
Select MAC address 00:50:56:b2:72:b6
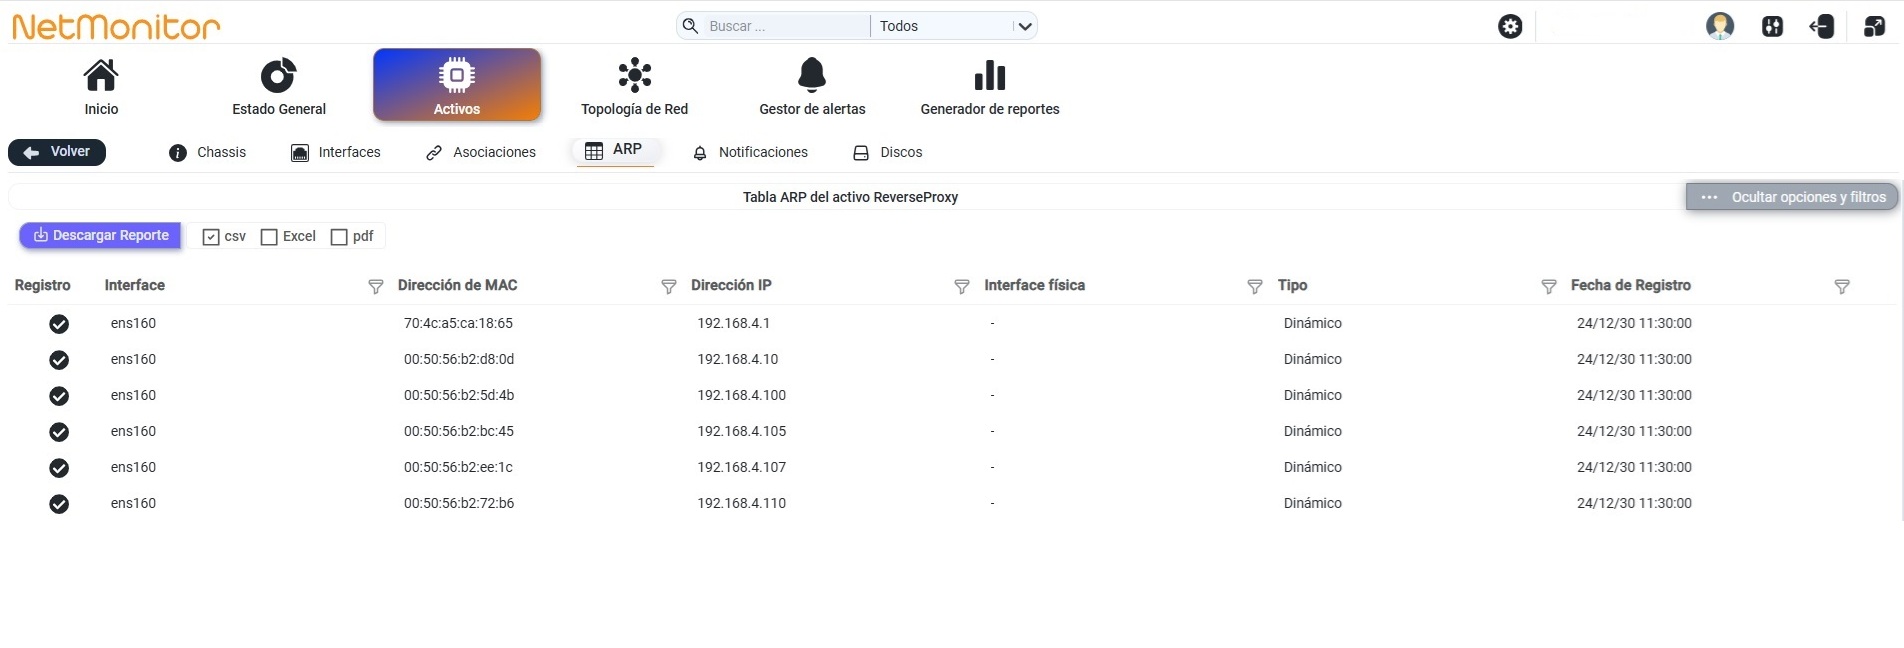[x=459, y=503]
